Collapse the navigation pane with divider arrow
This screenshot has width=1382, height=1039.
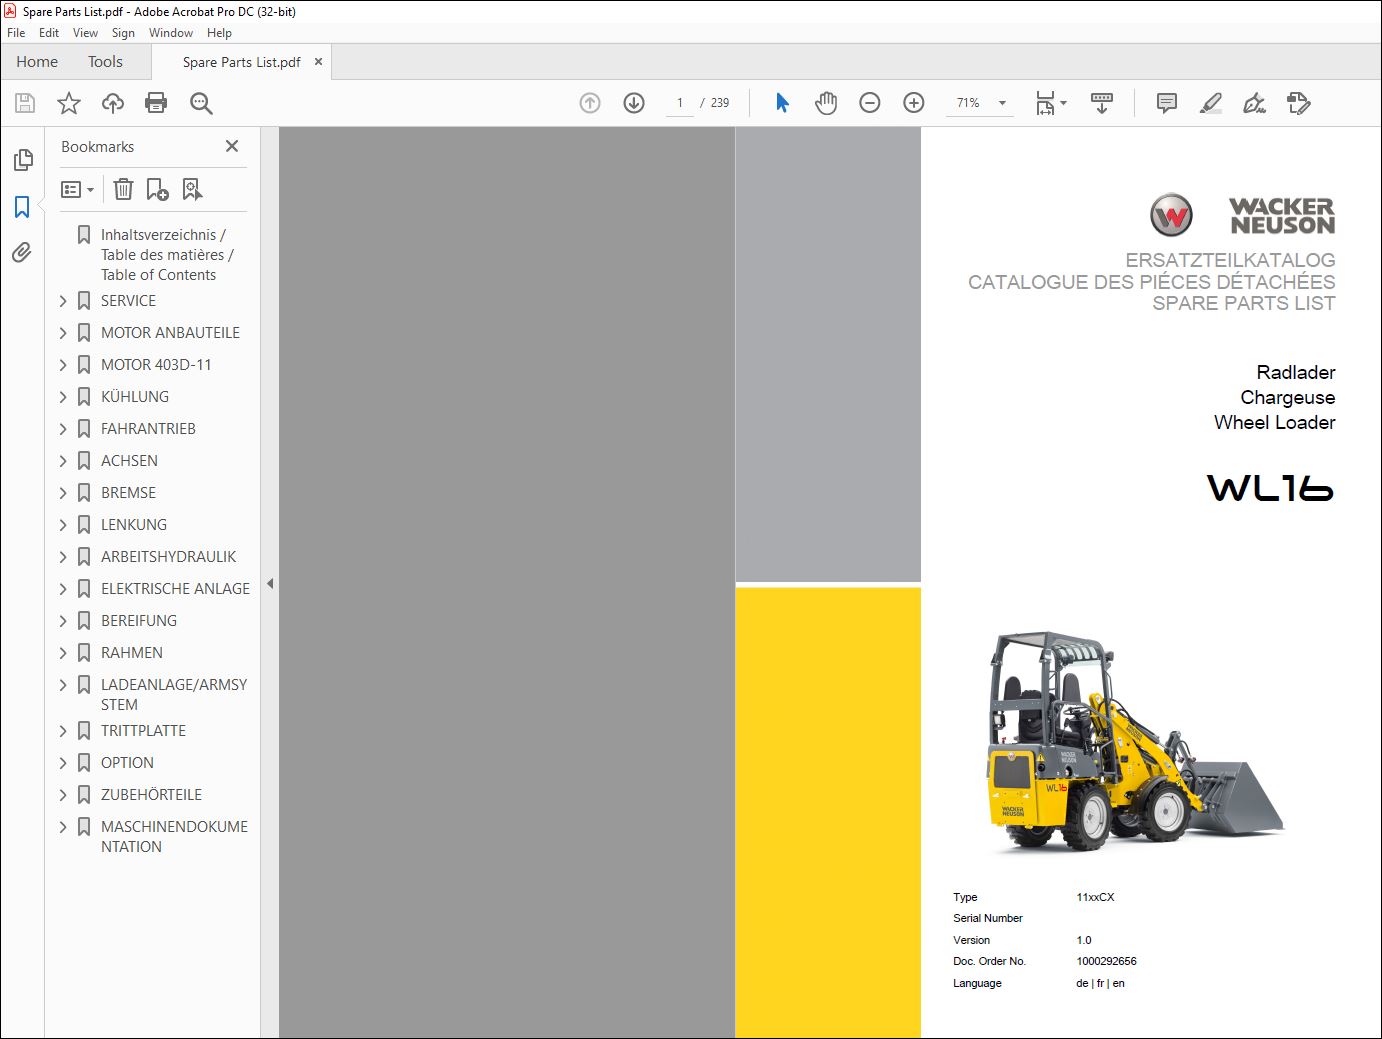point(270,584)
